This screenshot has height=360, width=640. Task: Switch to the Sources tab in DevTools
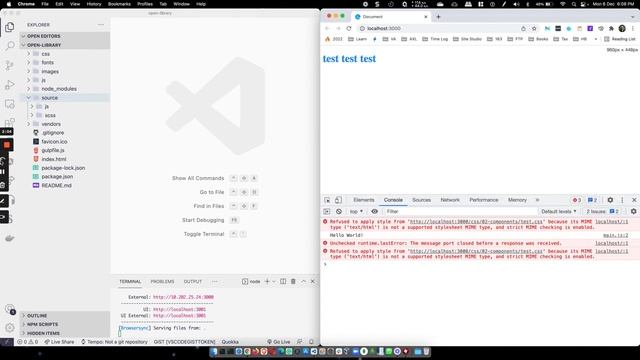422,200
